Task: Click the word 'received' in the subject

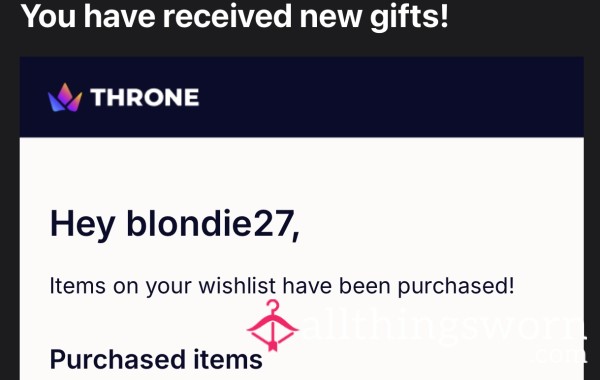Action: tap(227, 17)
